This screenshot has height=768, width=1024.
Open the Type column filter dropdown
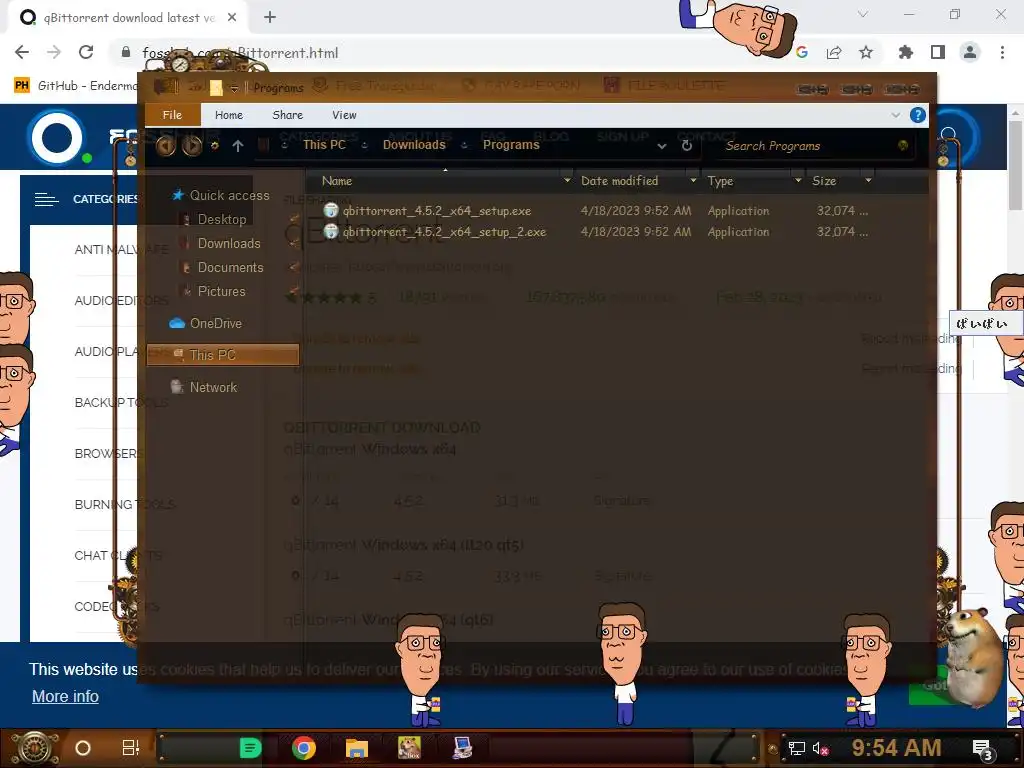(x=797, y=180)
